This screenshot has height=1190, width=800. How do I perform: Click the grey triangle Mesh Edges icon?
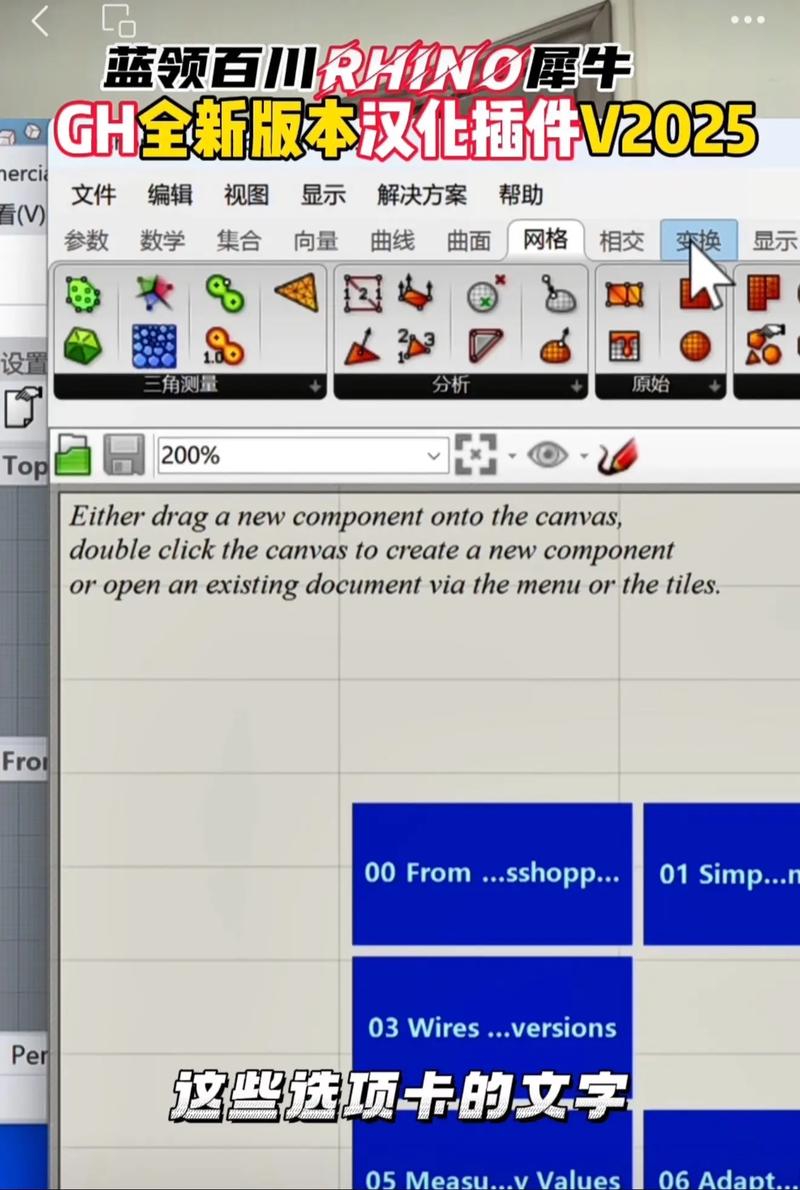(x=486, y=346)
